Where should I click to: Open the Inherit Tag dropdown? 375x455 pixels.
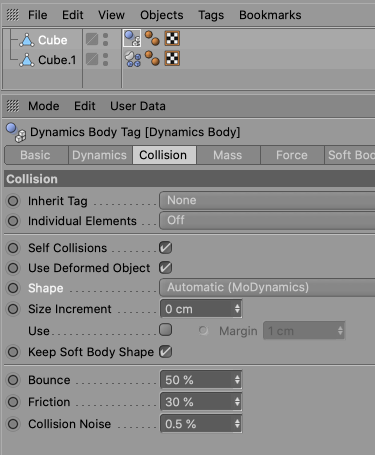tap(267, 200)
